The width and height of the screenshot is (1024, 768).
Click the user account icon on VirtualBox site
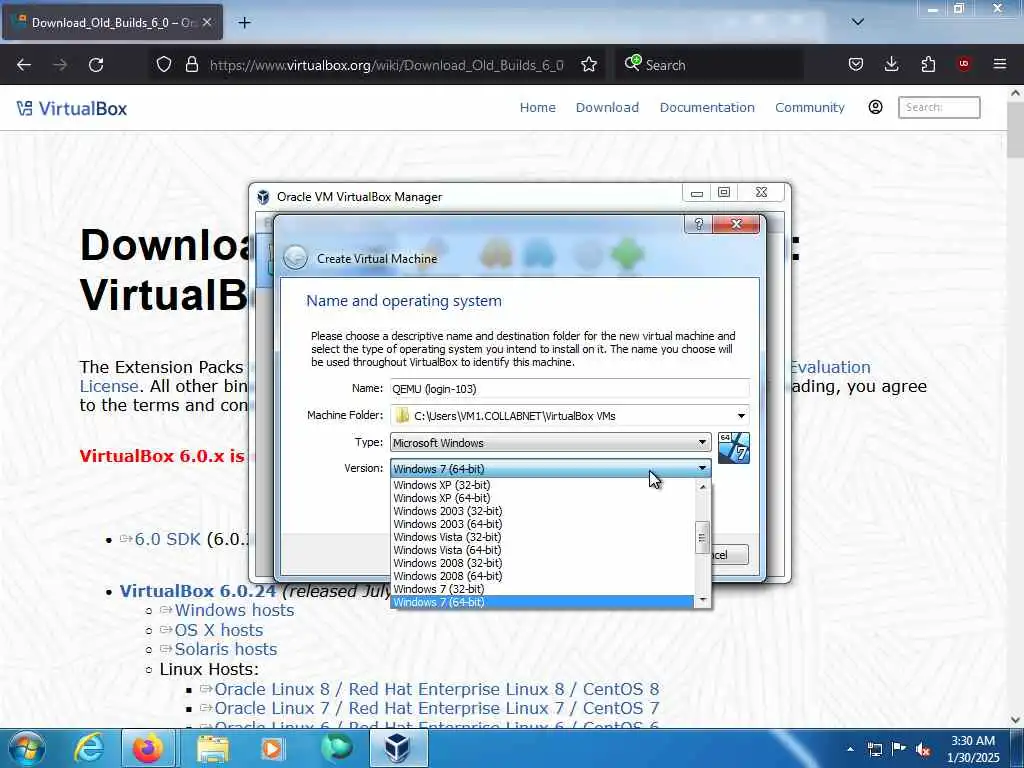click(875, 107)
